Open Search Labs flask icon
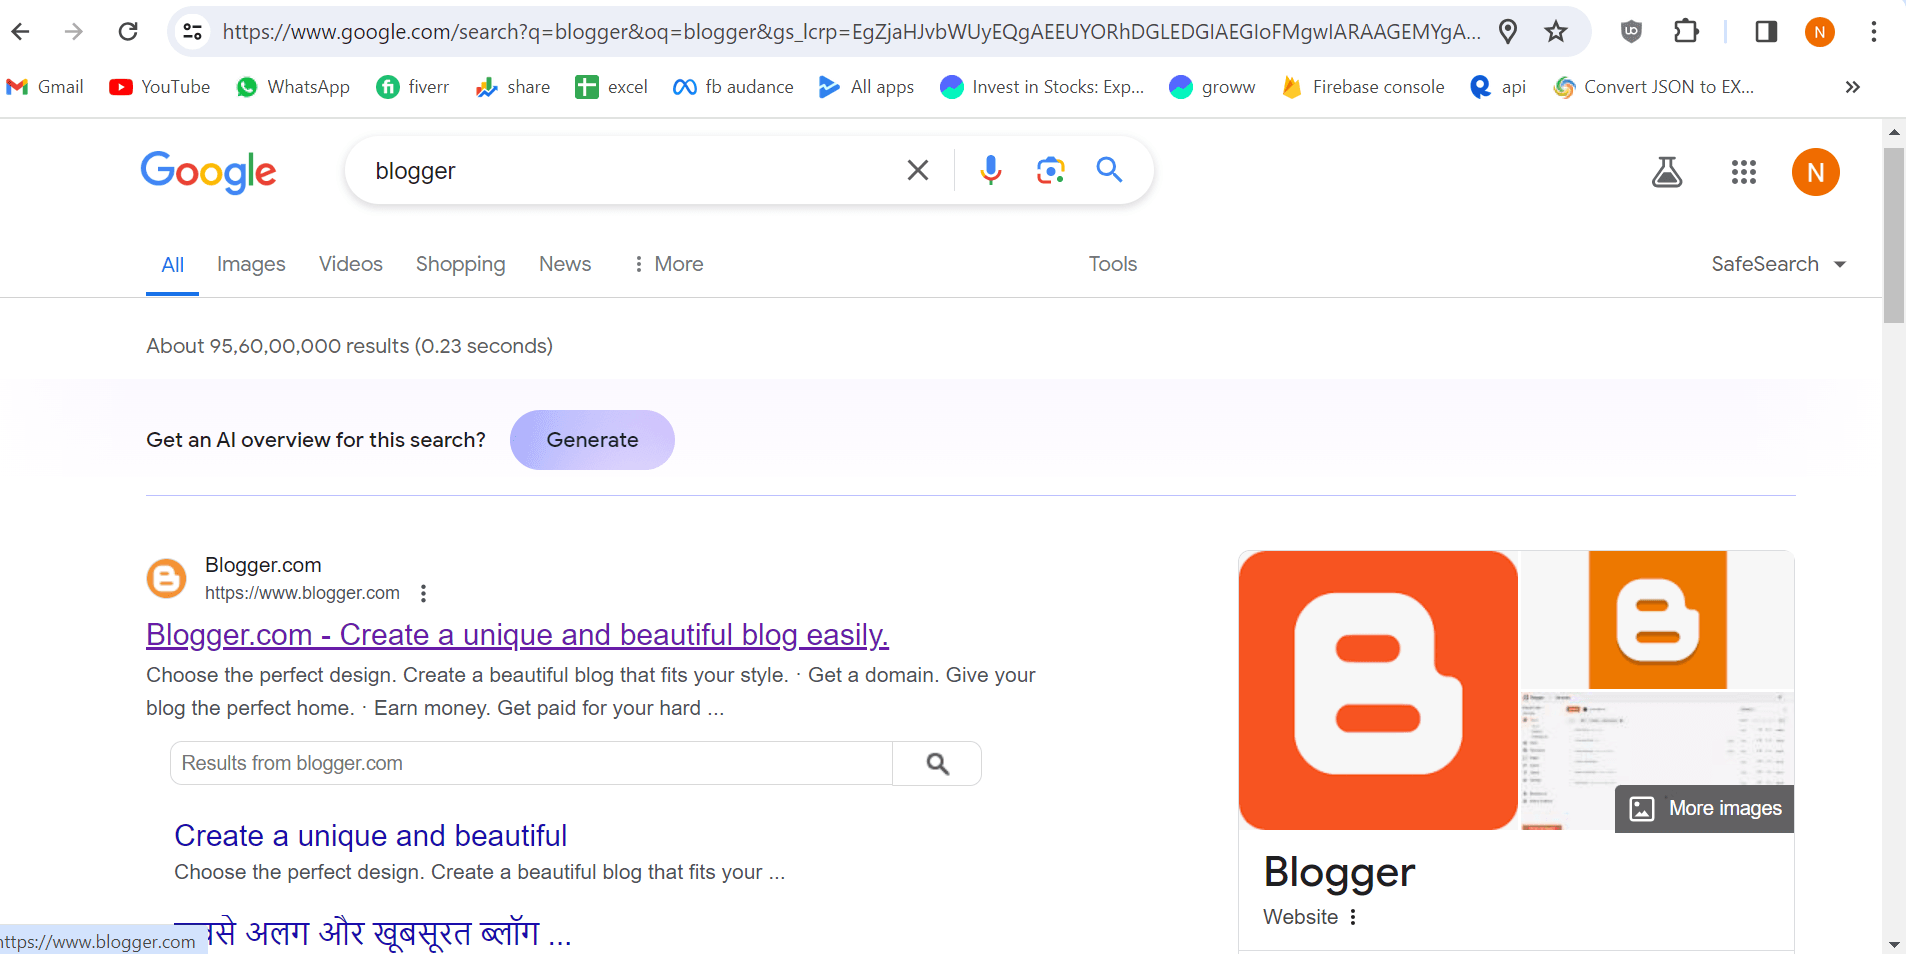 pos(1666,172)
